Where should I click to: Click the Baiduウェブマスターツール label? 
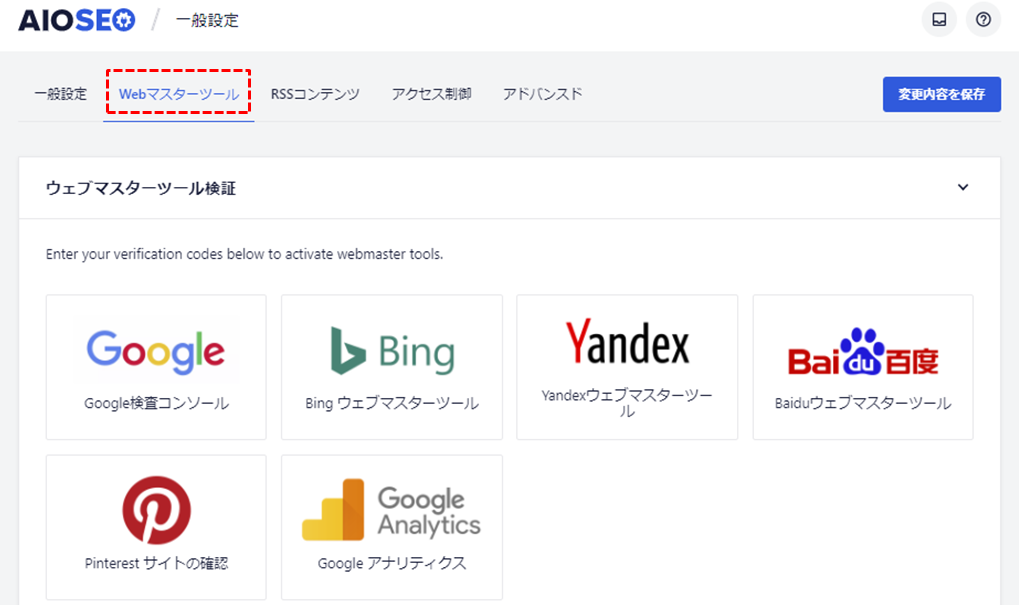(x=863, y=404)
